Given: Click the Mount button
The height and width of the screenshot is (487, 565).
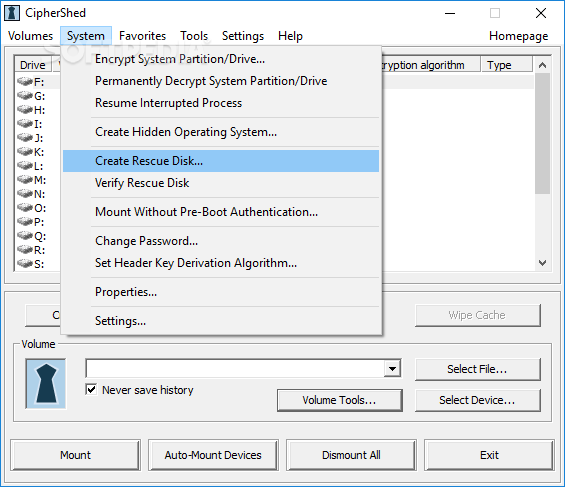Looking at the screenshot, I should [75, 455].
